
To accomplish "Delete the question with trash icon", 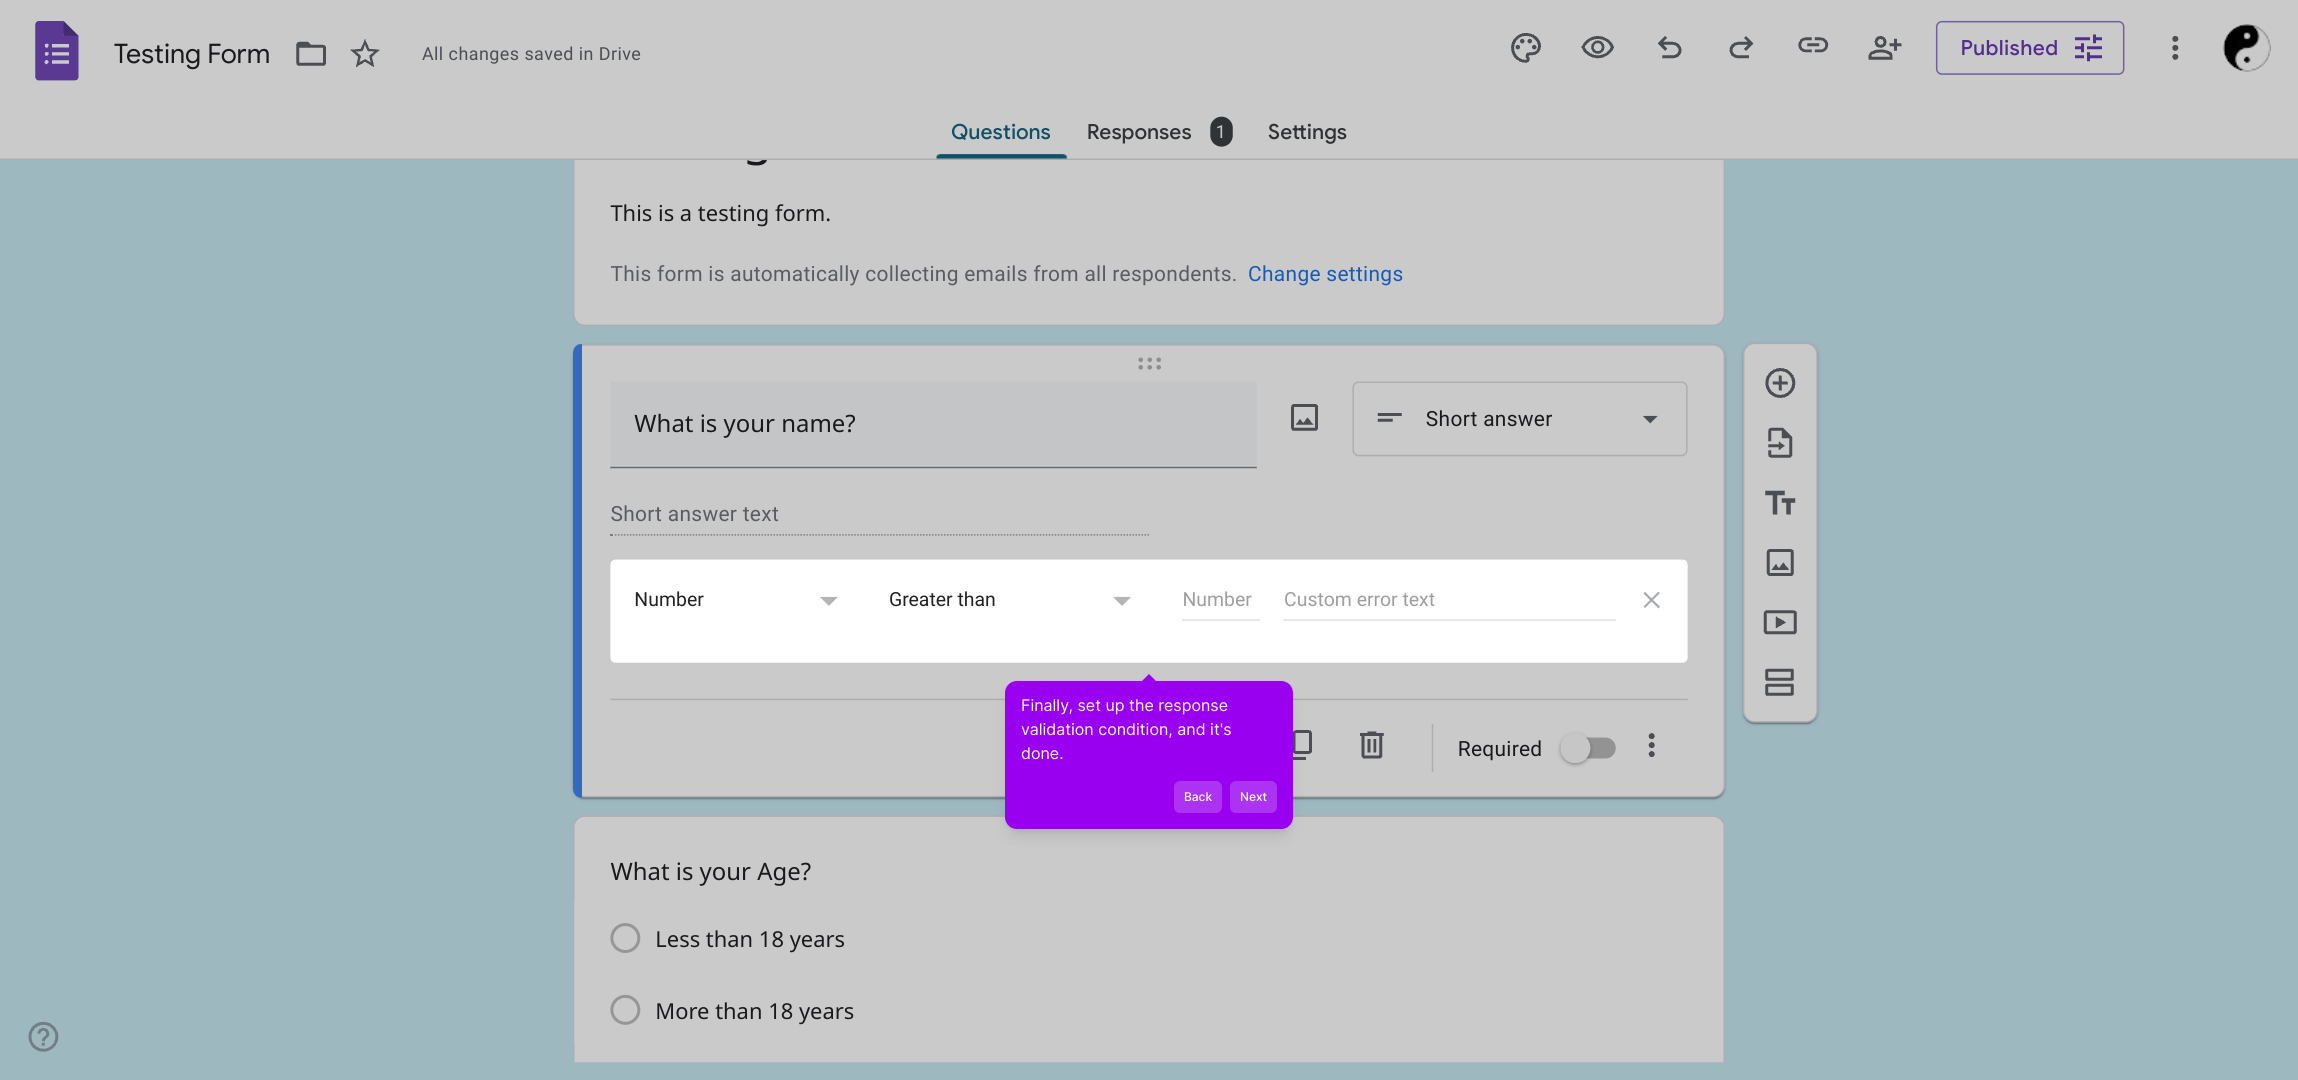I will tap(1371, 745).
